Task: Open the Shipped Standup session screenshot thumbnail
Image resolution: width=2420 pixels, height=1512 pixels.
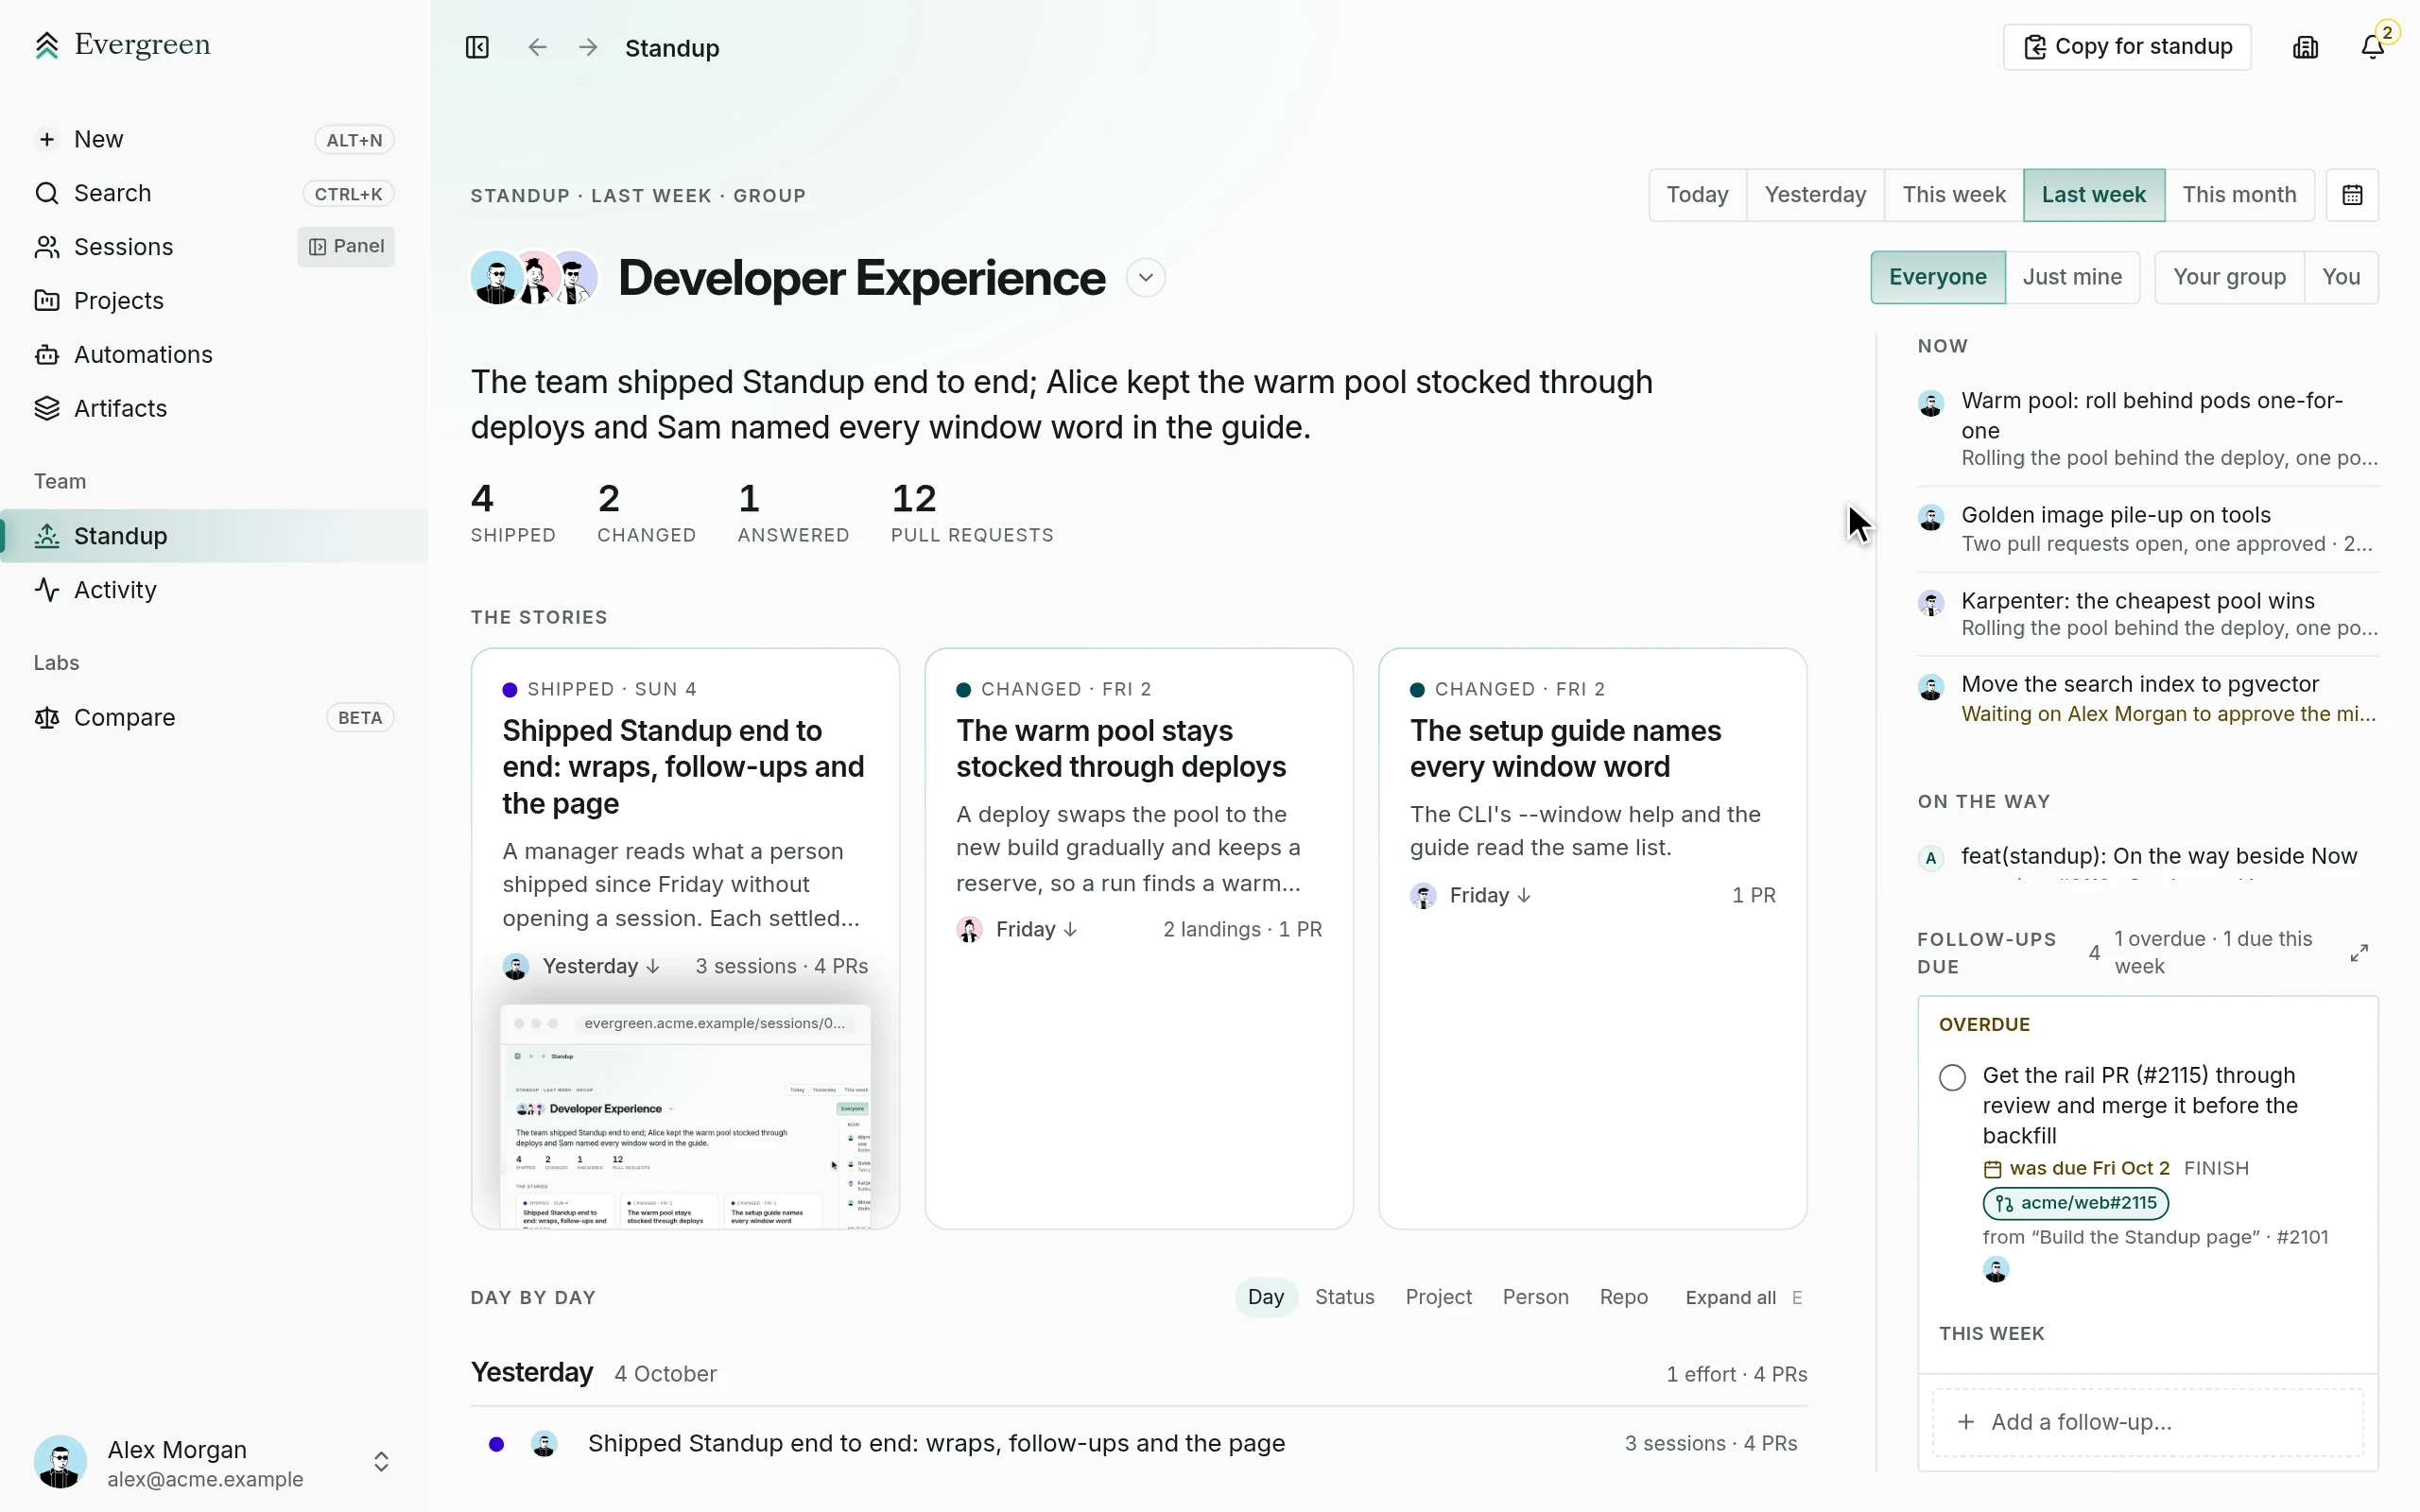Action: point(685,1117)
